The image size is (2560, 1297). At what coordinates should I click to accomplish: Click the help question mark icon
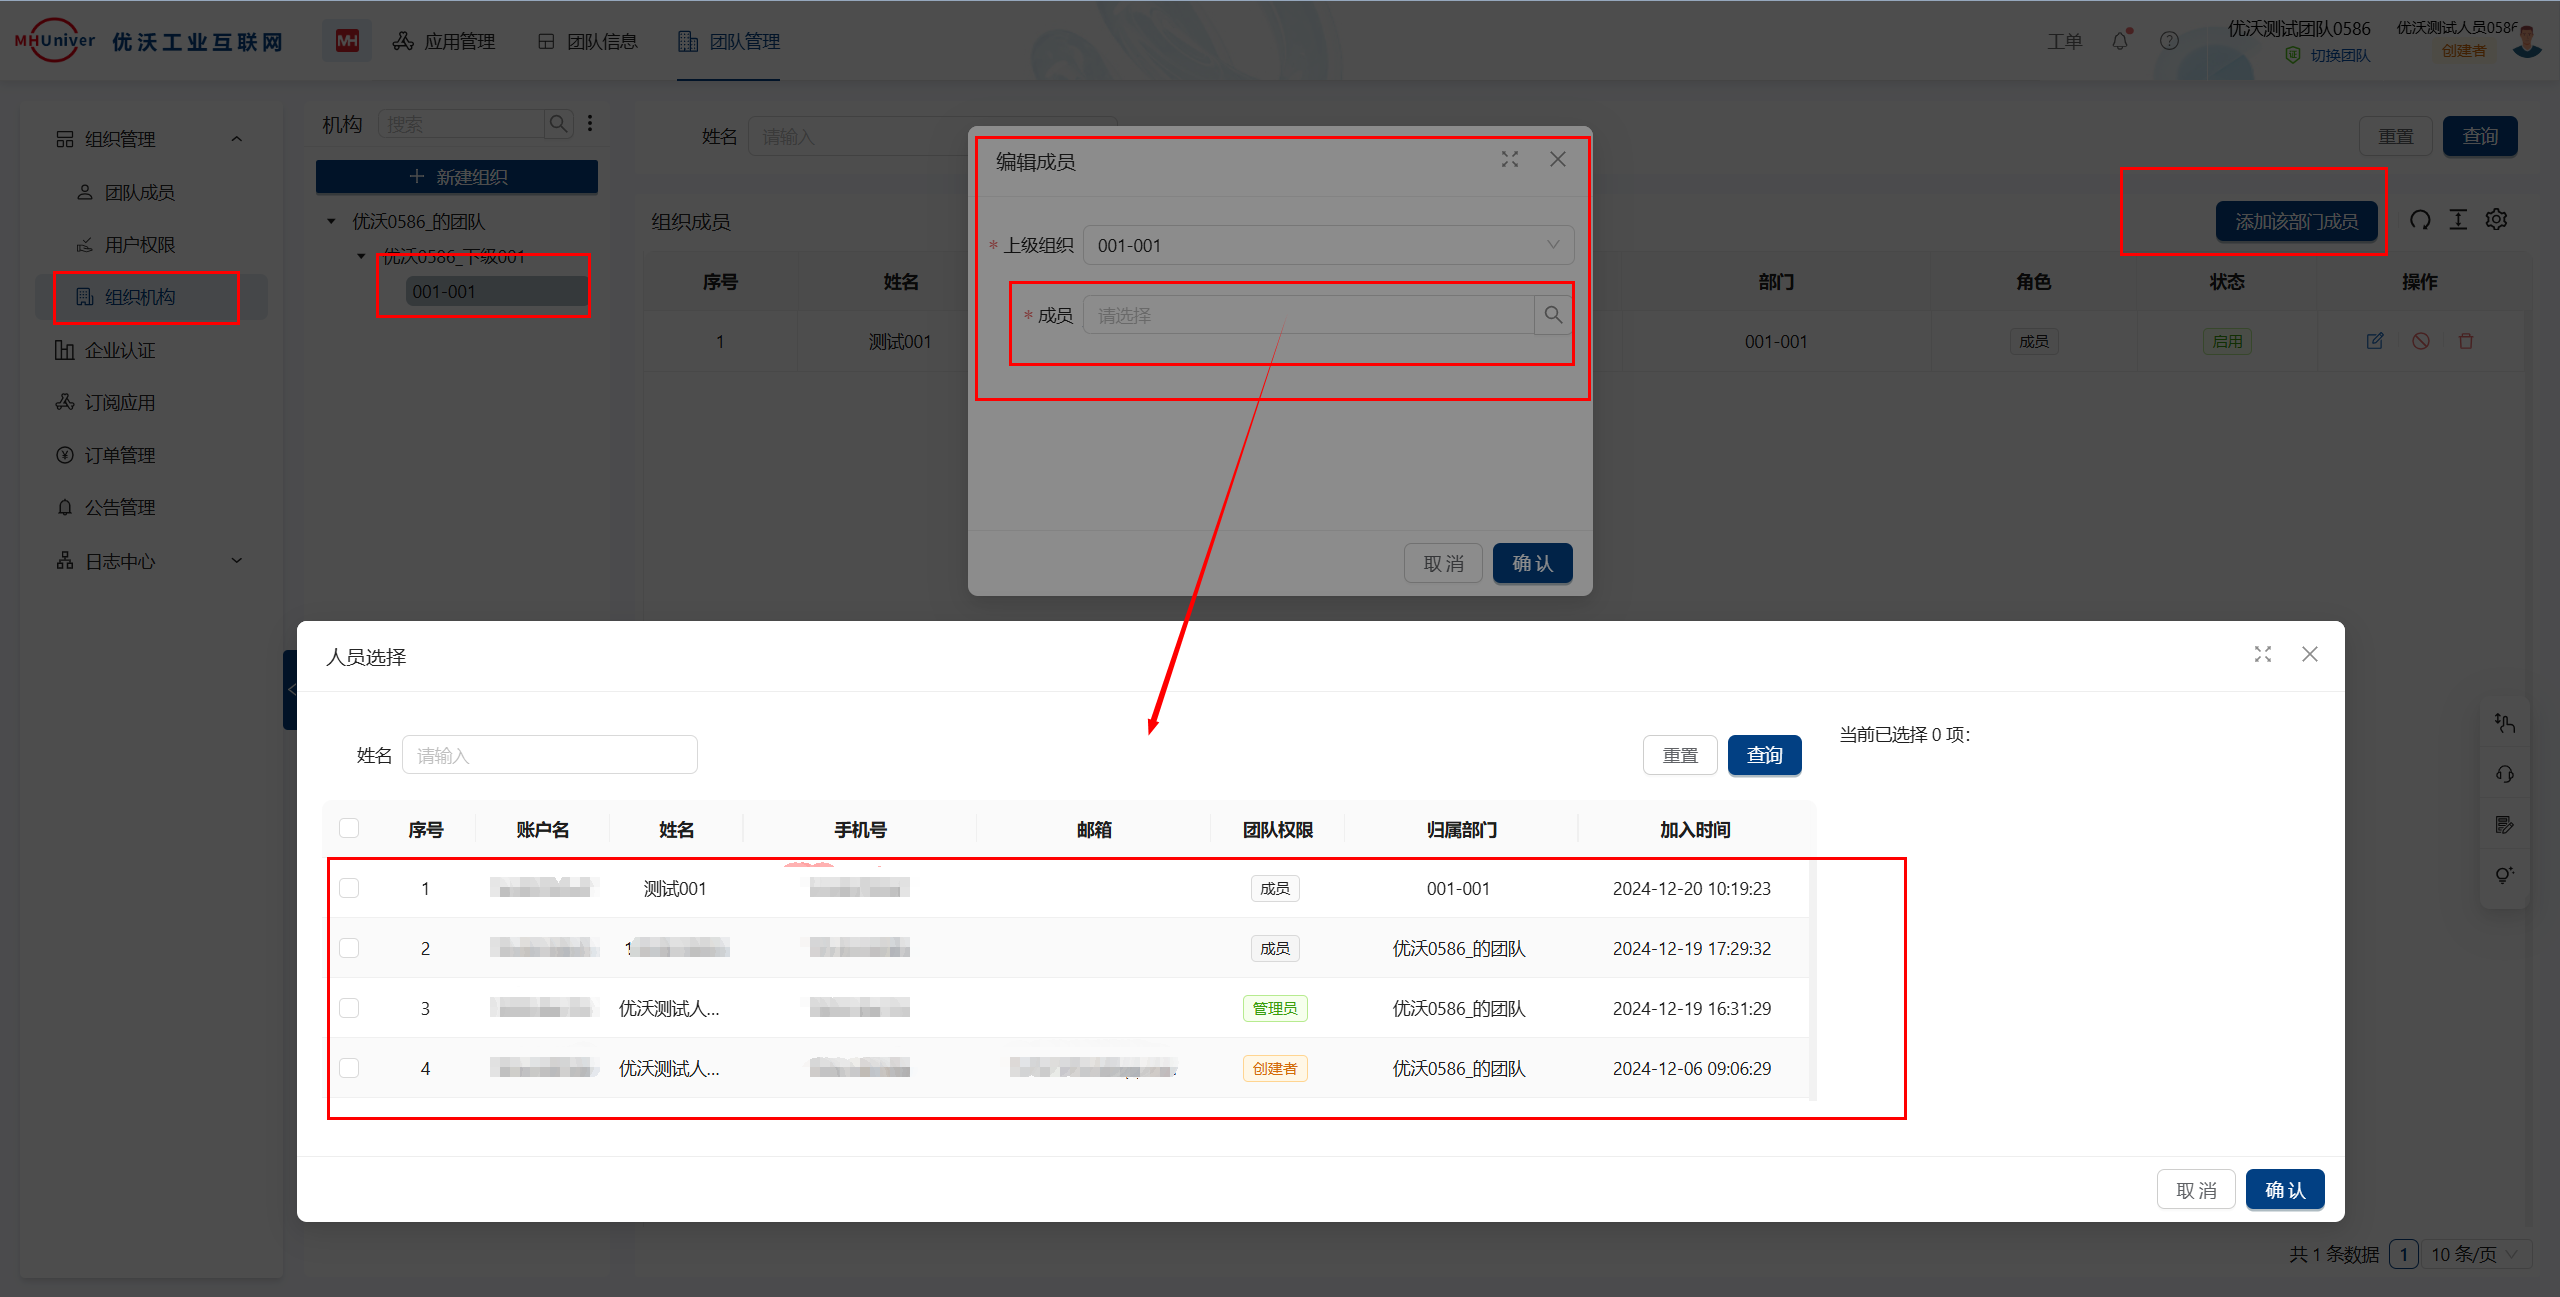pyautogui.click(x=2168, y=41)
